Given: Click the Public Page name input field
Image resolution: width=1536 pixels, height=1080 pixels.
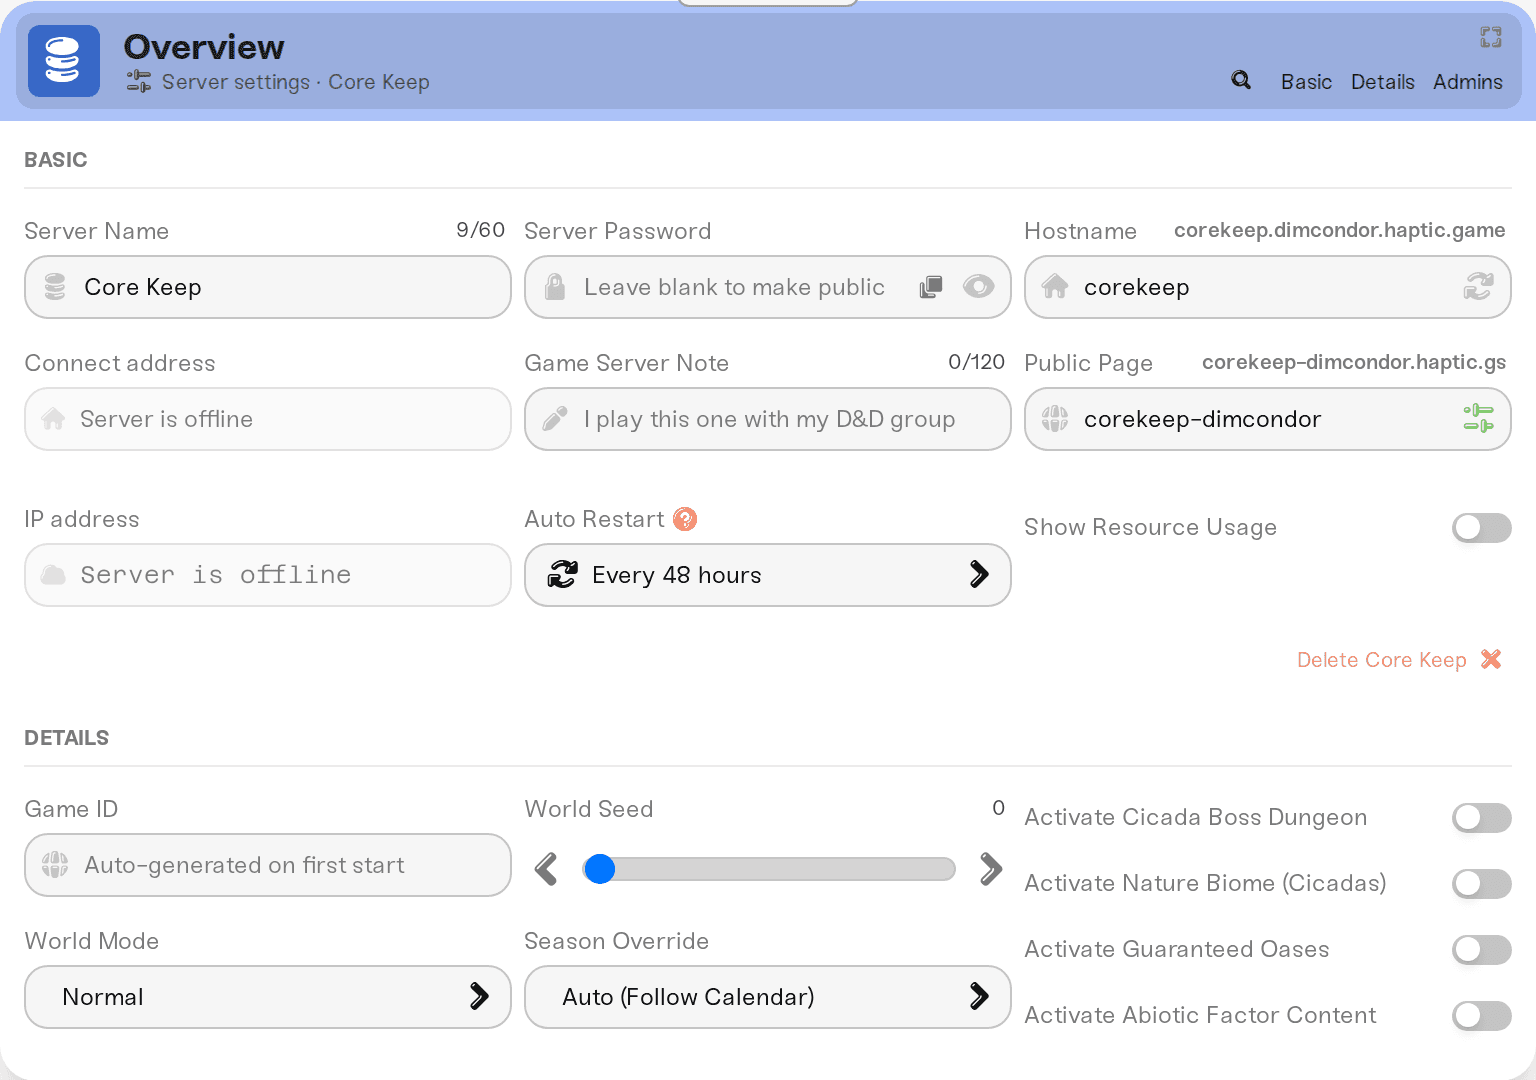Looking at the screenshot, I should pos(1268,419).
